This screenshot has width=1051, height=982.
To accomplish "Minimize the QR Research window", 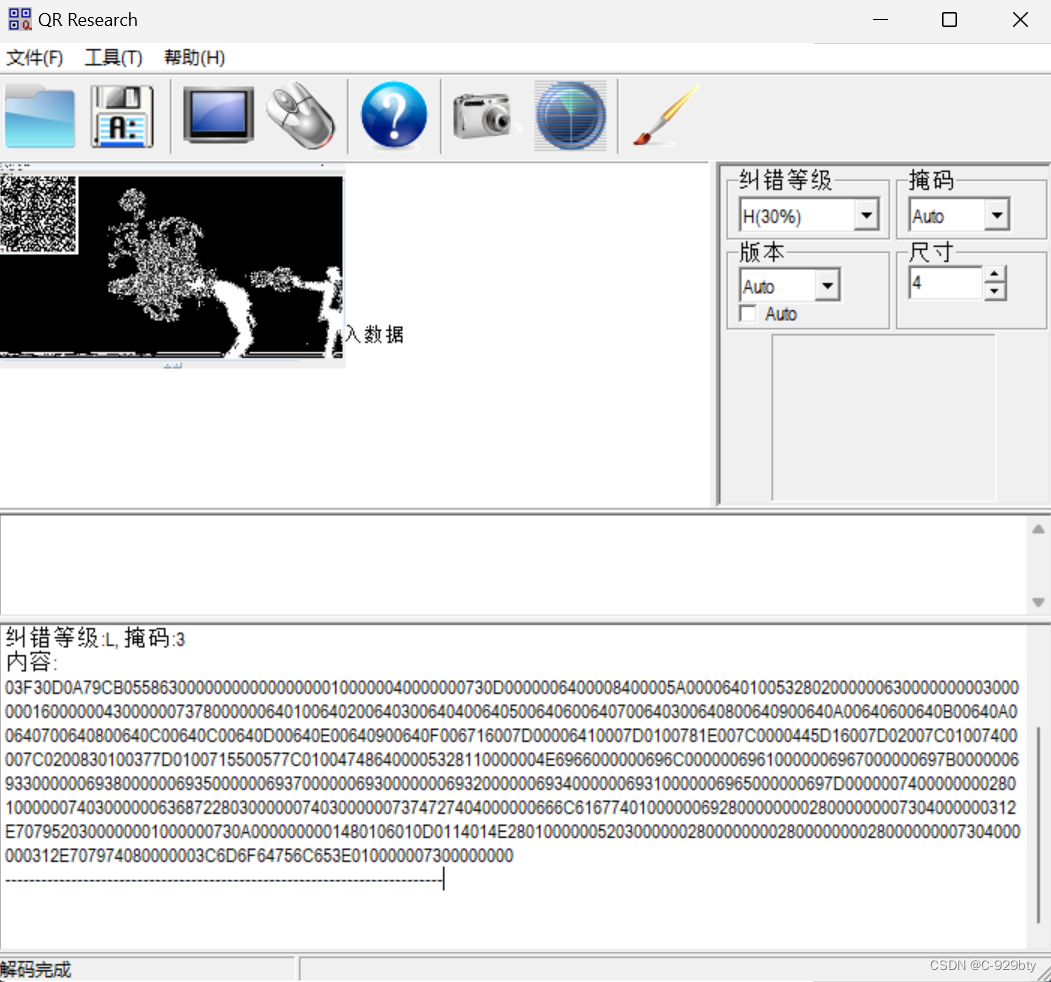I will click(880, 20).
